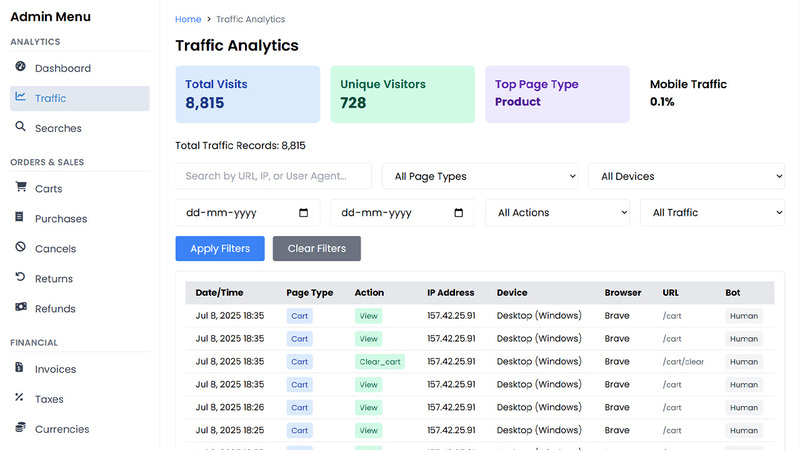Click Clear Filters button

tap(317, 248)
